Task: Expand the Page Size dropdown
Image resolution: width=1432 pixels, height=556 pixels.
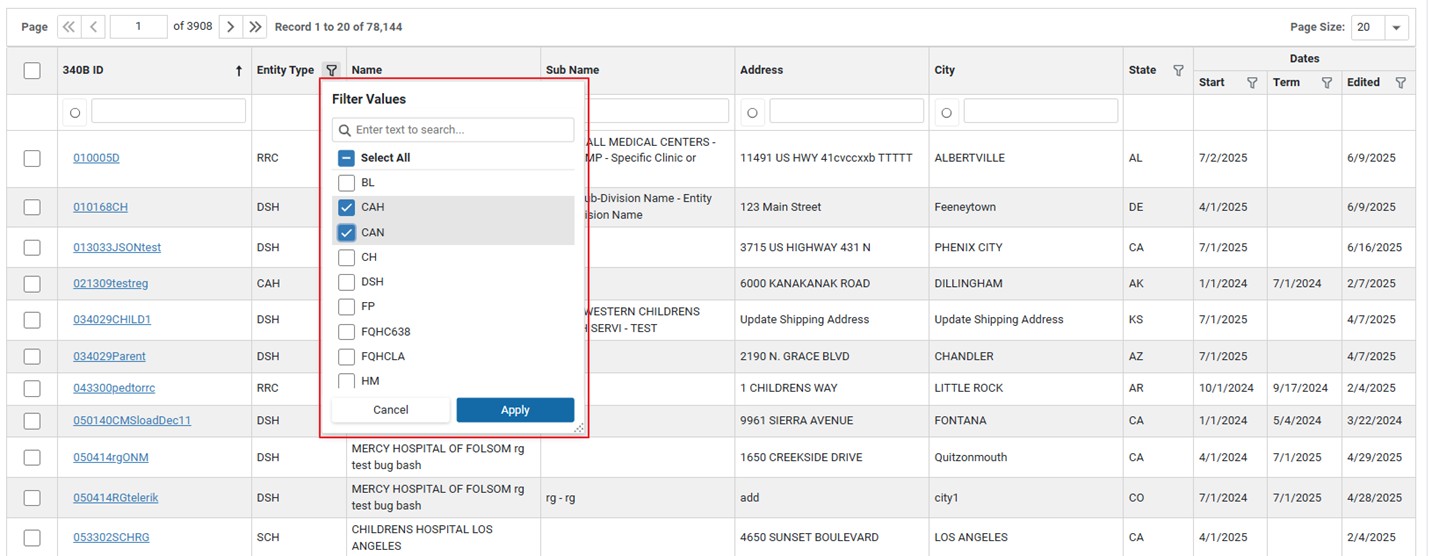Action: coord(1396,28)
